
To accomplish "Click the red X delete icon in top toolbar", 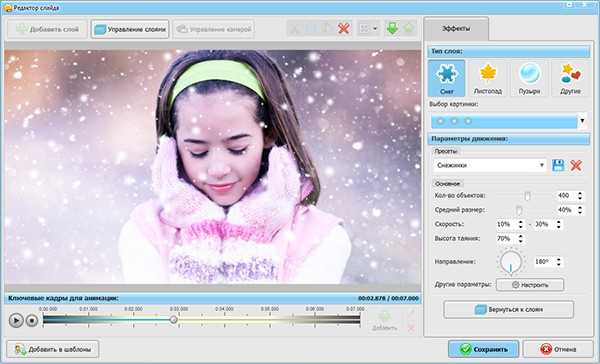I will (x=344, y=28).
